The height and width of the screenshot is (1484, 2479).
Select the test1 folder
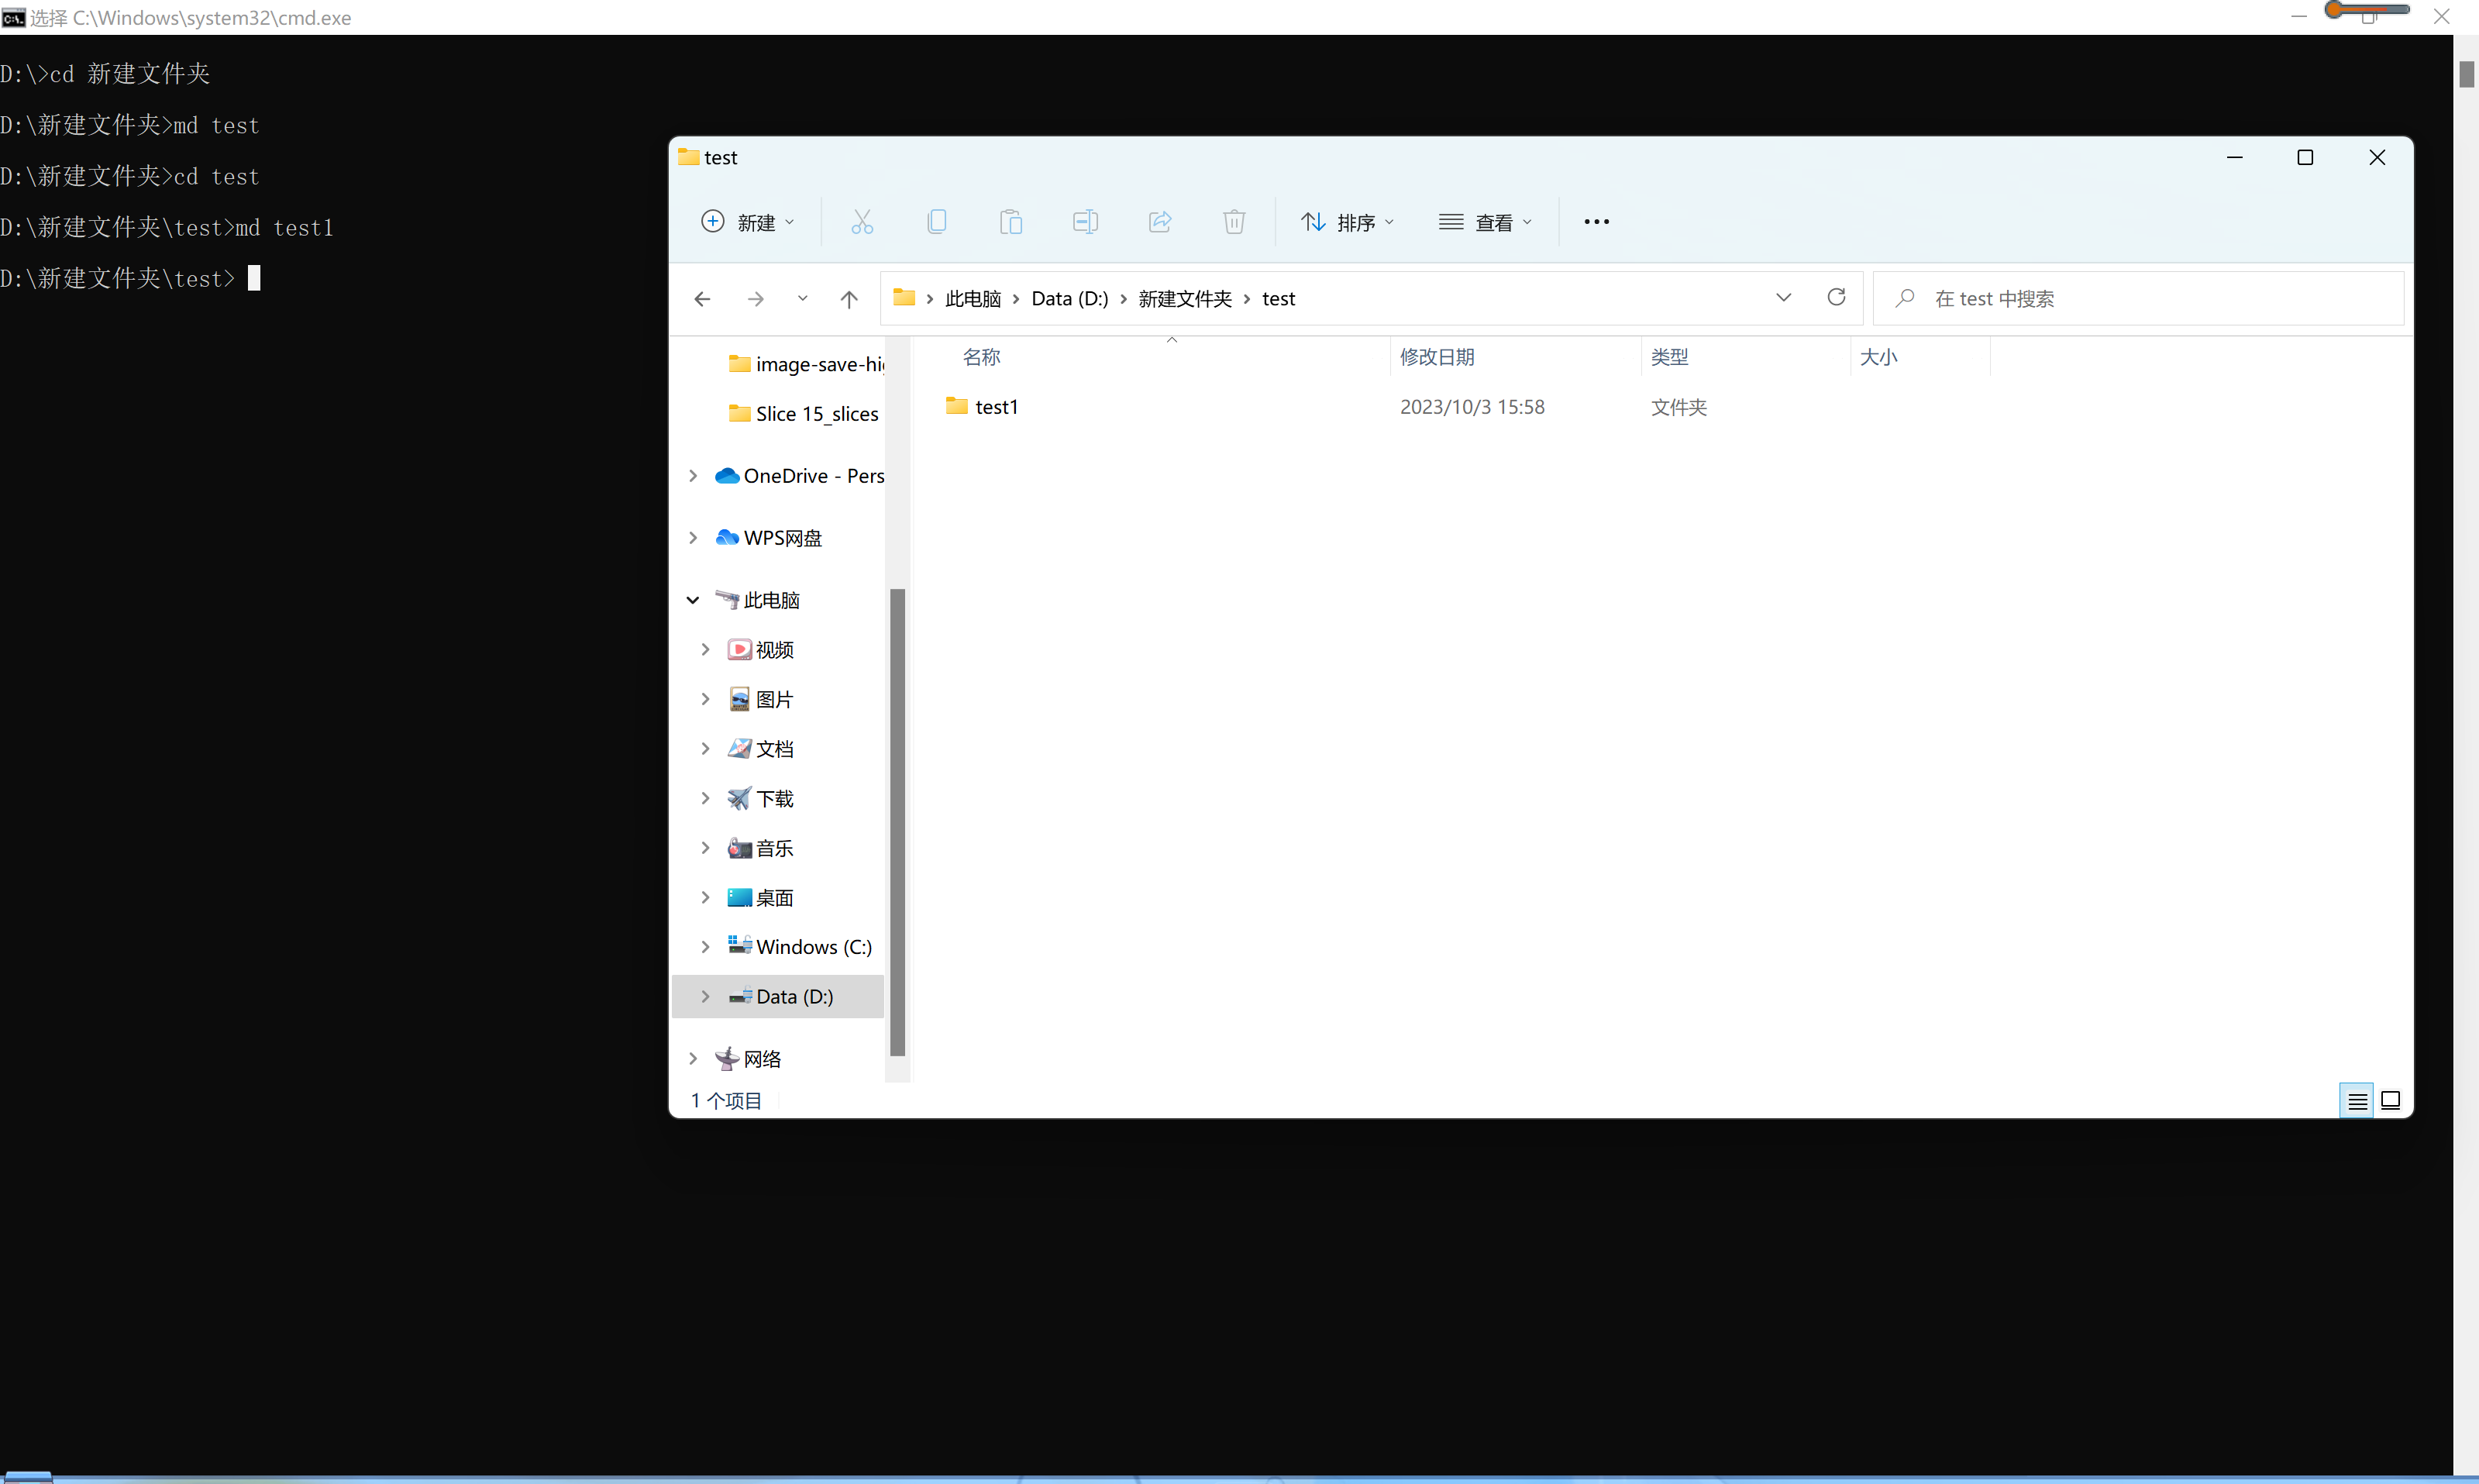pos(994,406)
